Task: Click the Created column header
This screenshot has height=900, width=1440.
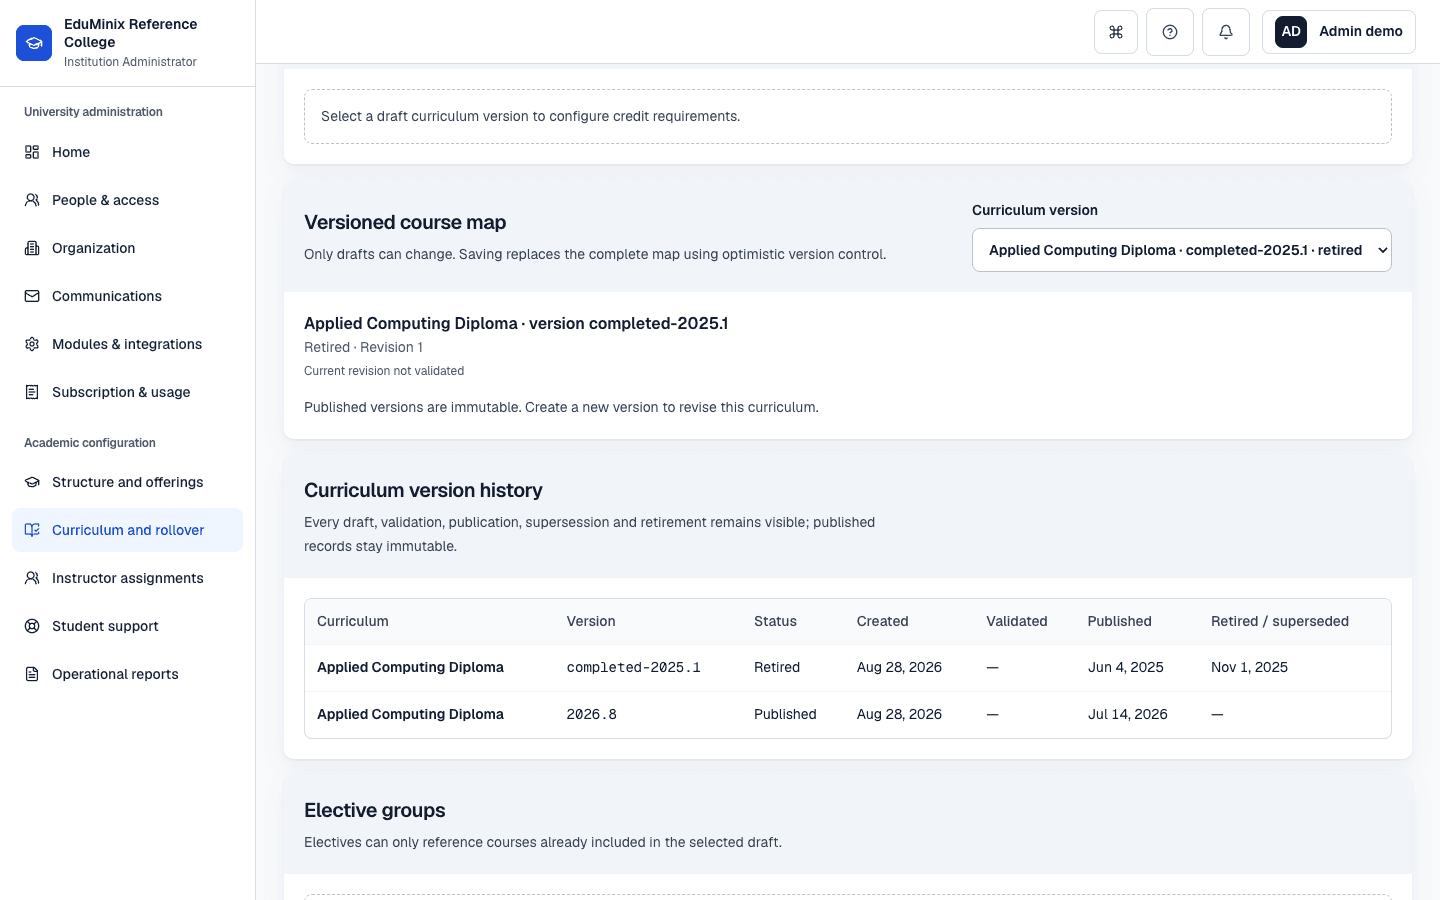Action: [882, 621]
